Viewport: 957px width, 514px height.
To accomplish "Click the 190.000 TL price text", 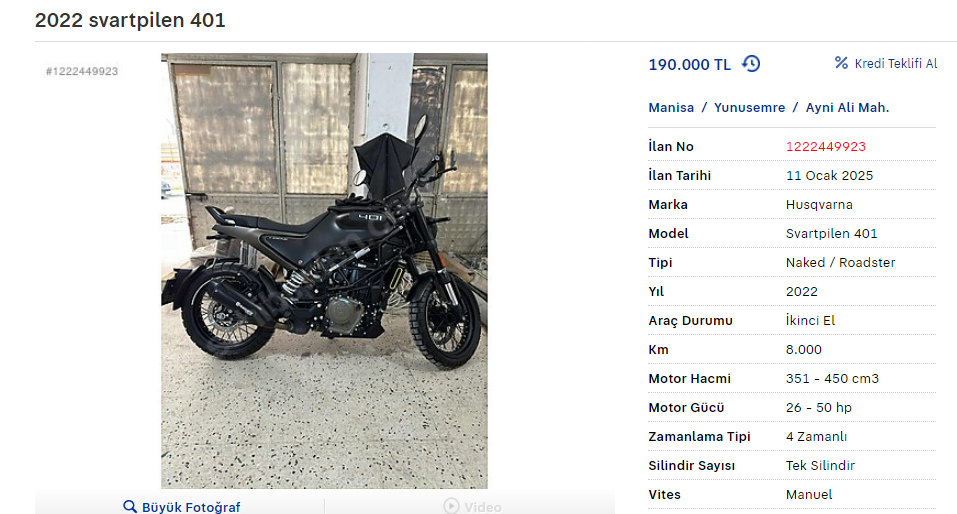I will [x=689, y=65].
